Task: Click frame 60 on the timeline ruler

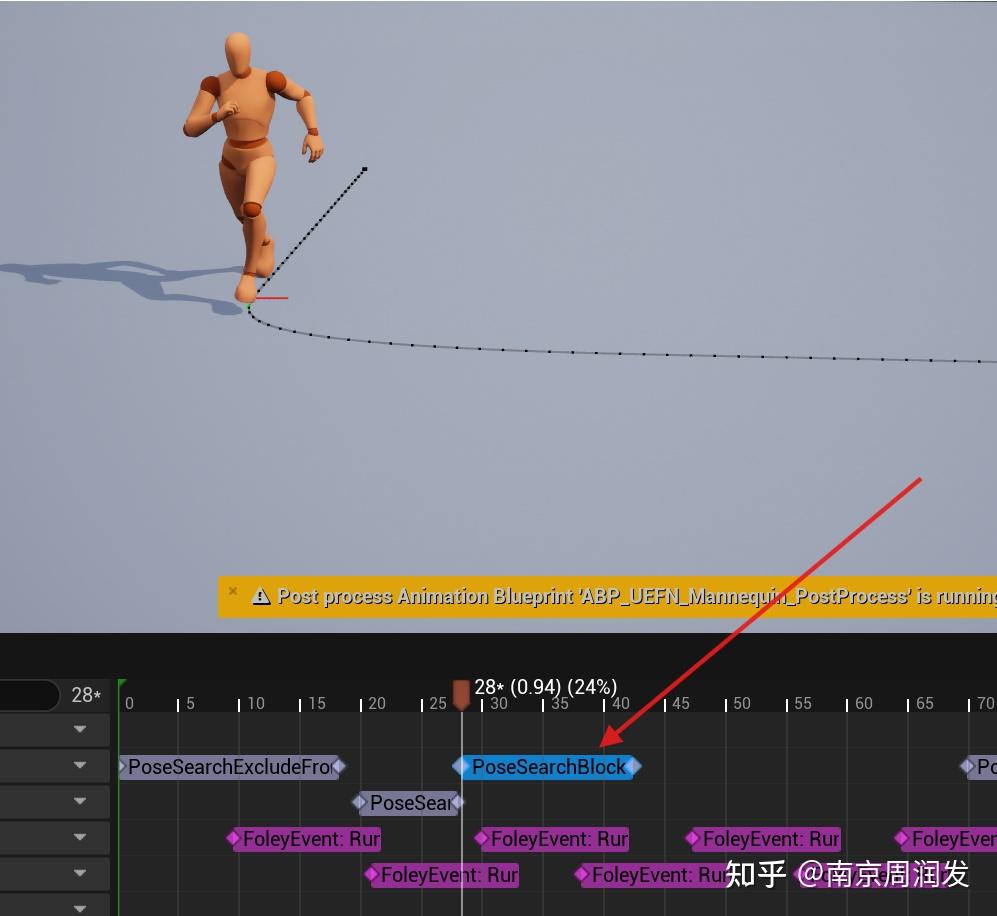Action: (863, 703)
